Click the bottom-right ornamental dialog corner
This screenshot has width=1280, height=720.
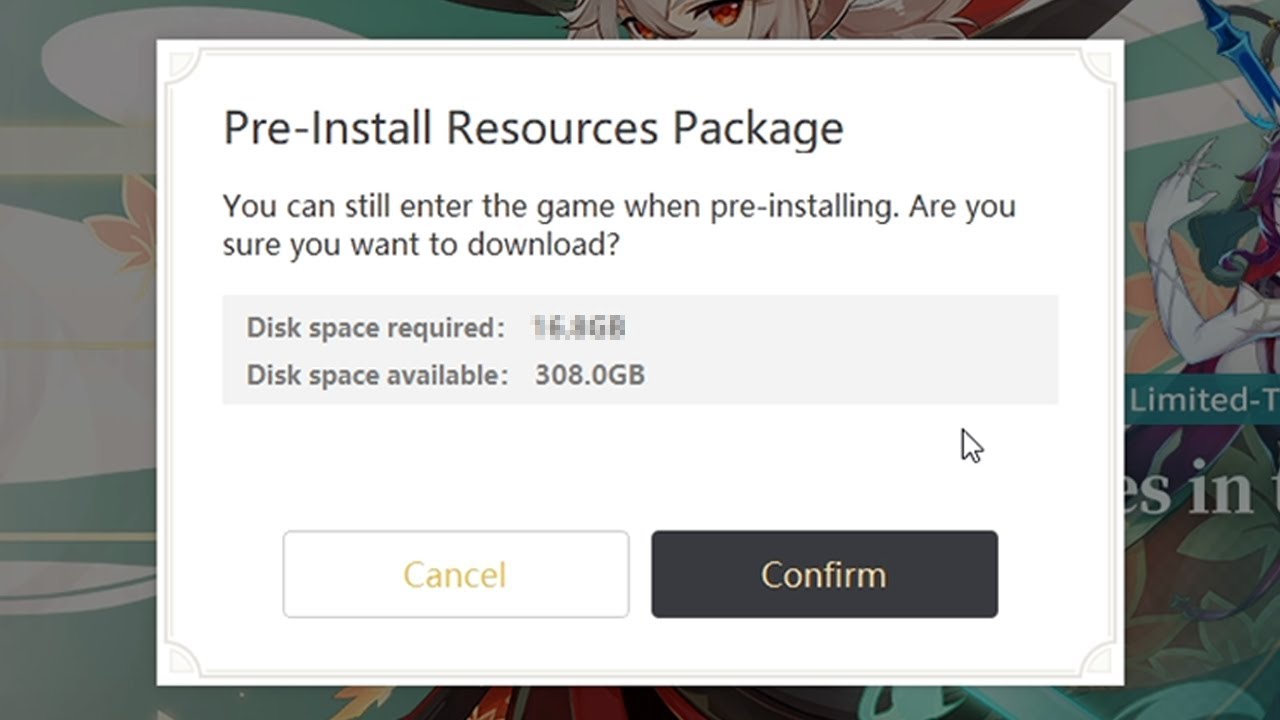click(x=1099, y=661)
